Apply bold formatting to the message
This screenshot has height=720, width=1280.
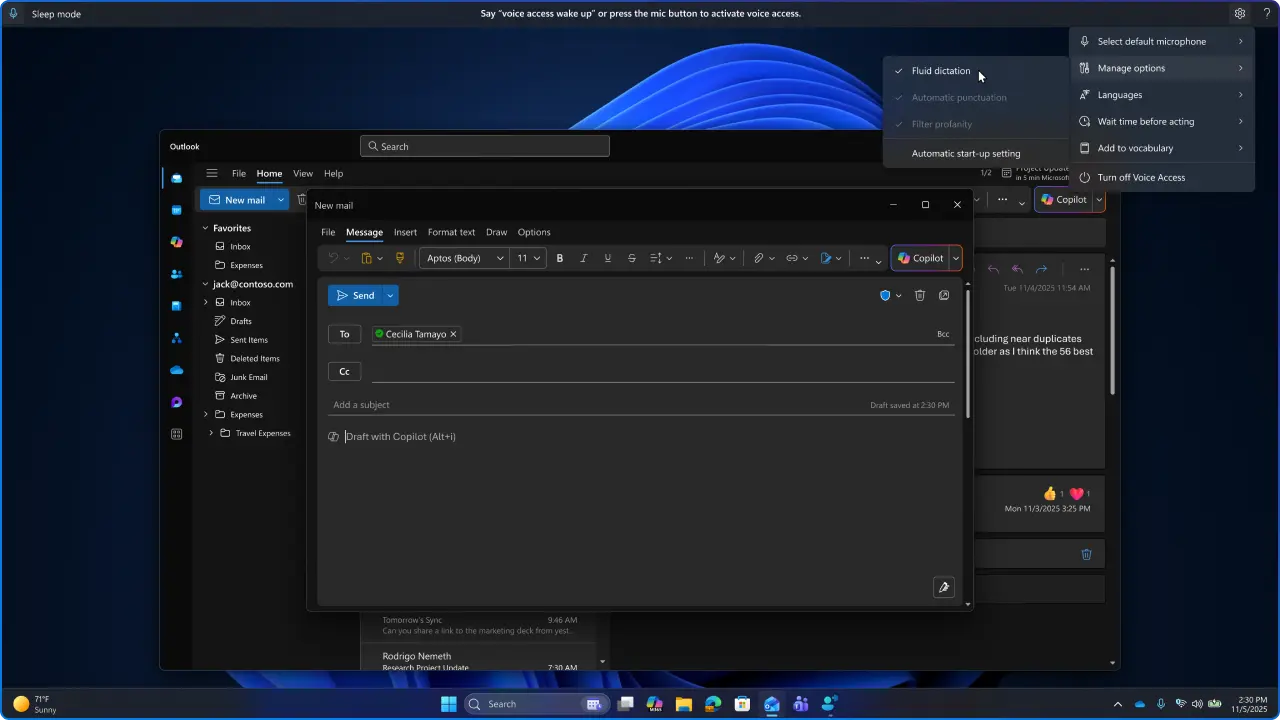[559, 258]
